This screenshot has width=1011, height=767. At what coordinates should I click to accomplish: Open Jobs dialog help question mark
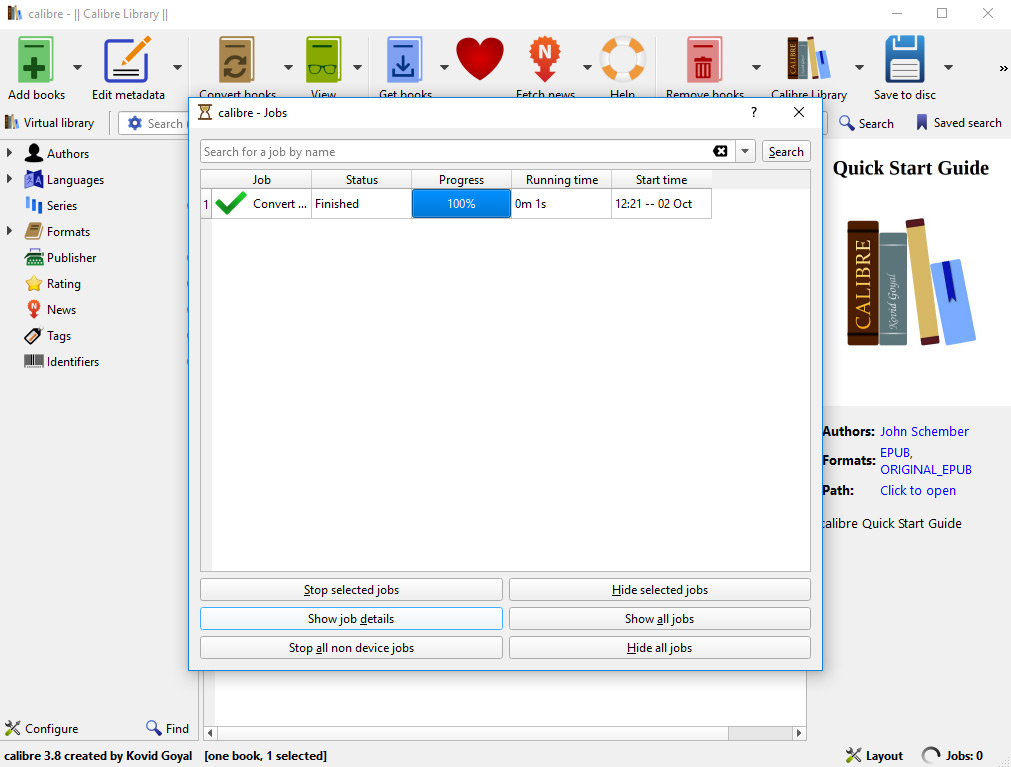coord(754,112)
